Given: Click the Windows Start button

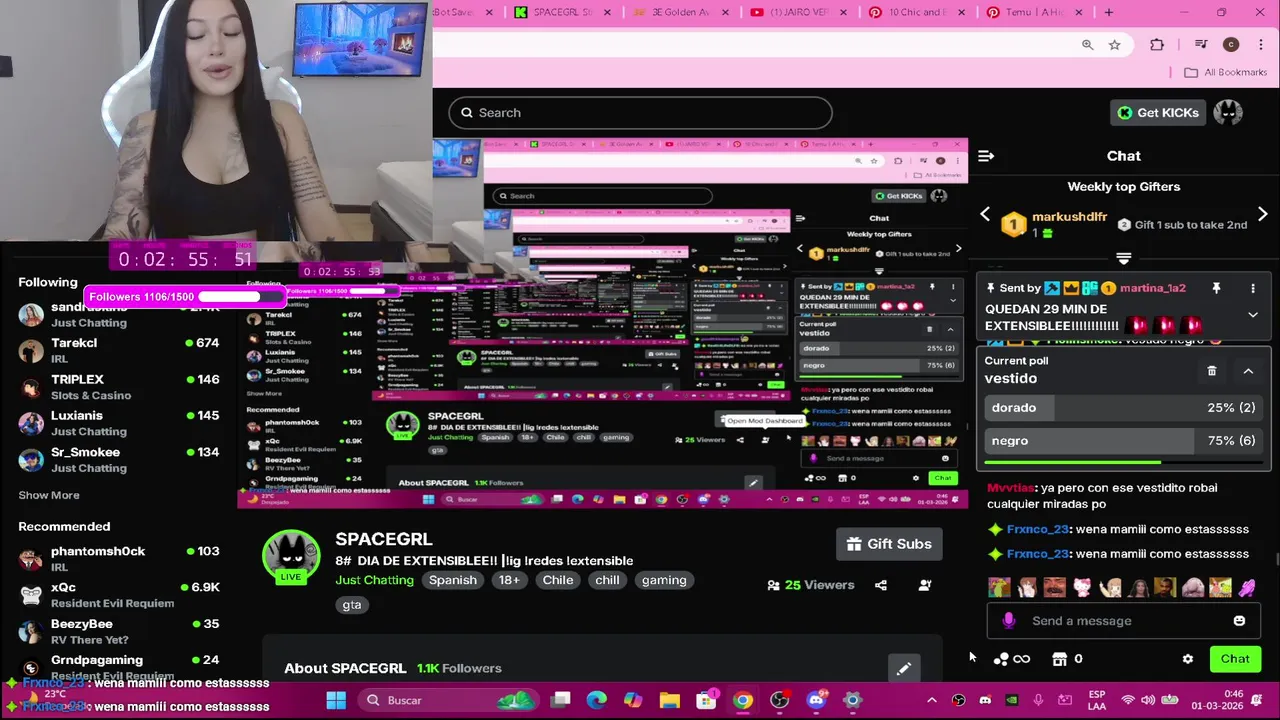Looking at the screenshot, I should (x=336, y=700).
